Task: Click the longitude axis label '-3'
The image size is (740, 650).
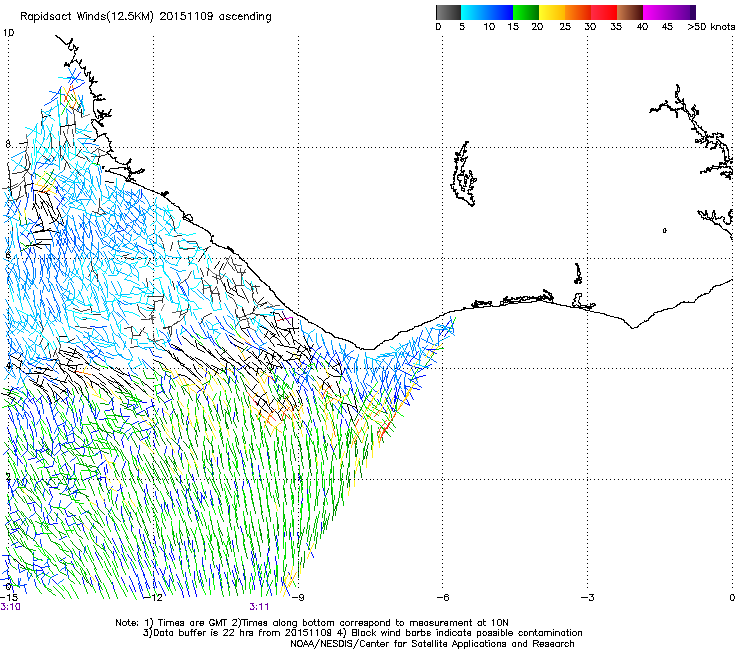Action: [x=588, y=598]
